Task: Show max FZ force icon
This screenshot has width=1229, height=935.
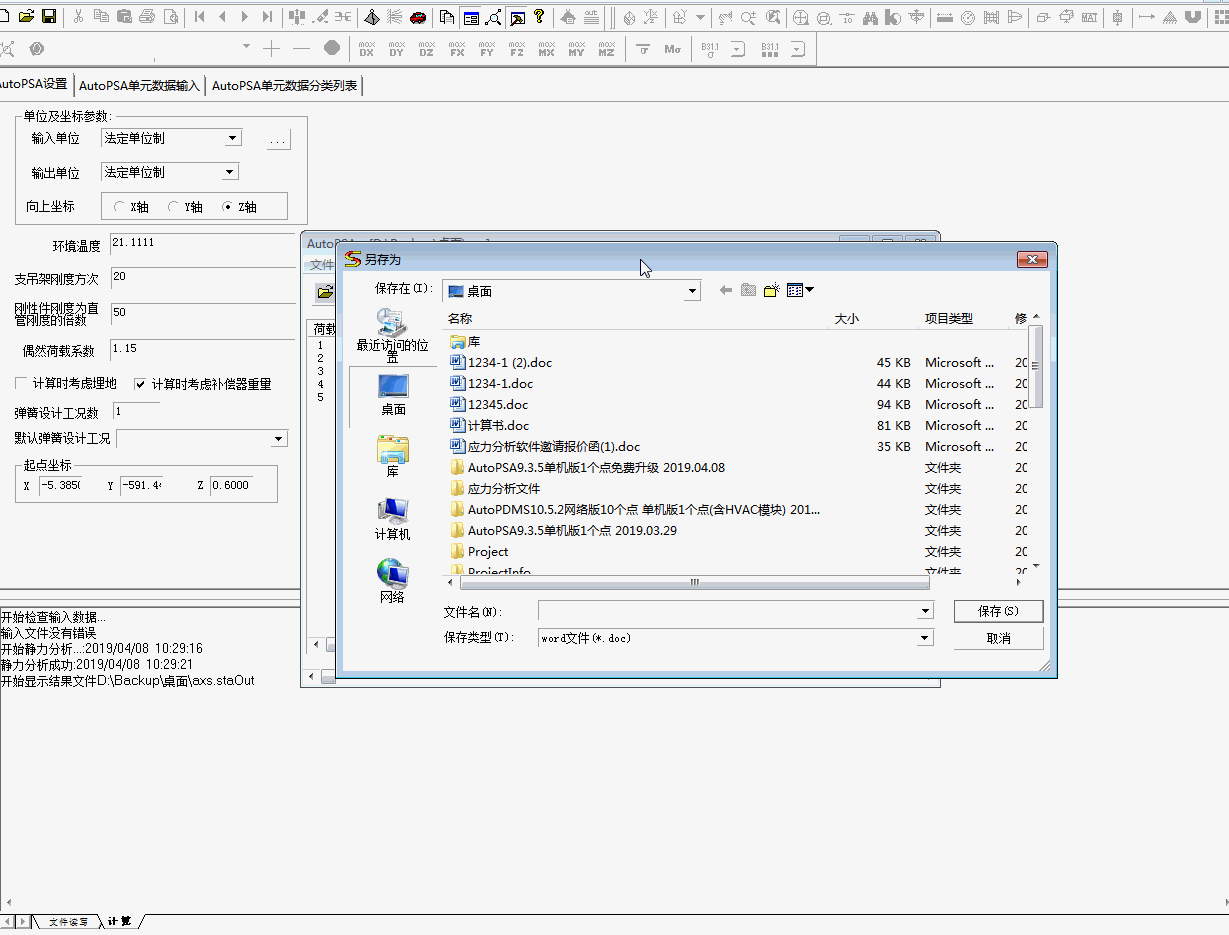Action: [x=517, y=48]
